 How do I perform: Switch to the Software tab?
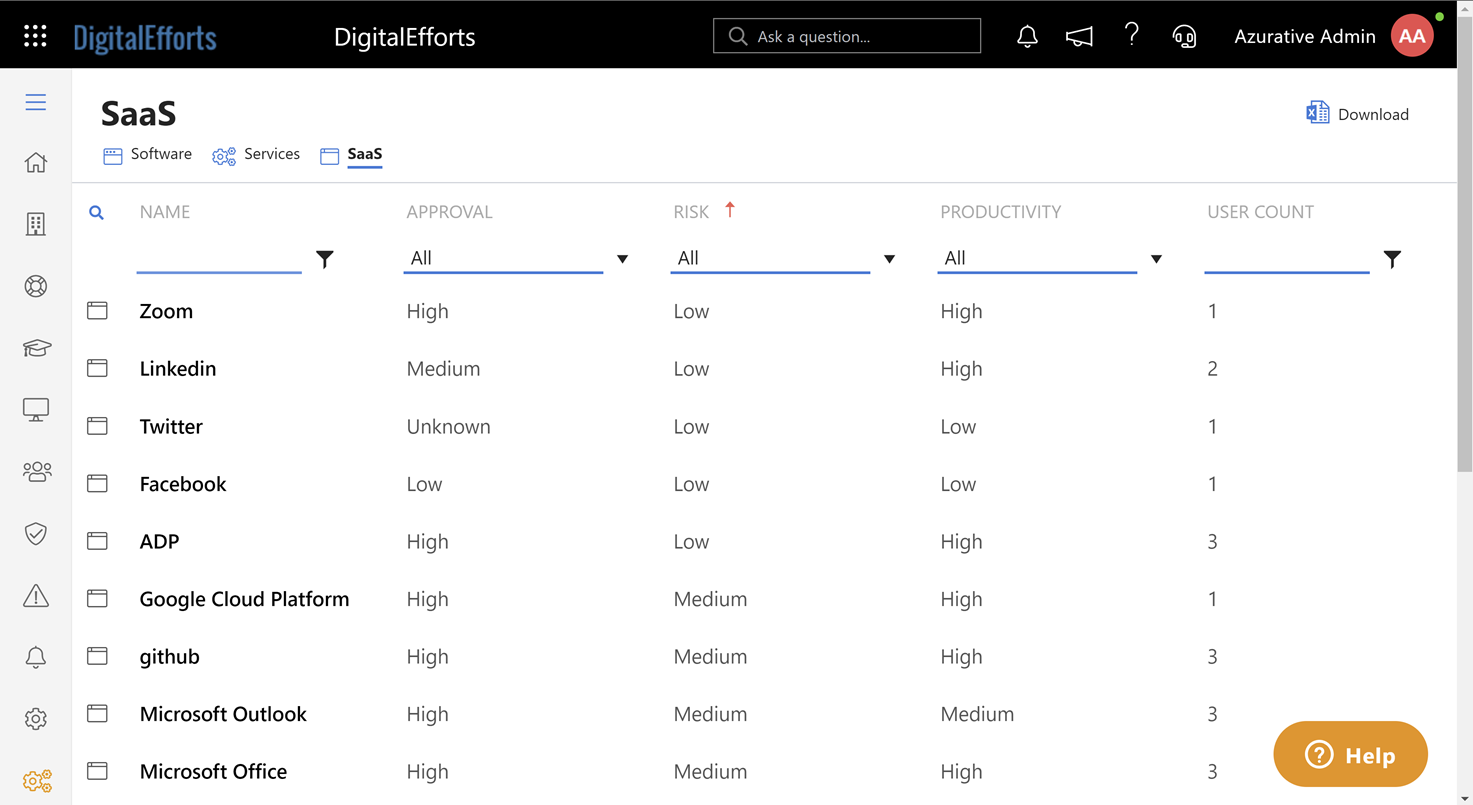(148, 154)
